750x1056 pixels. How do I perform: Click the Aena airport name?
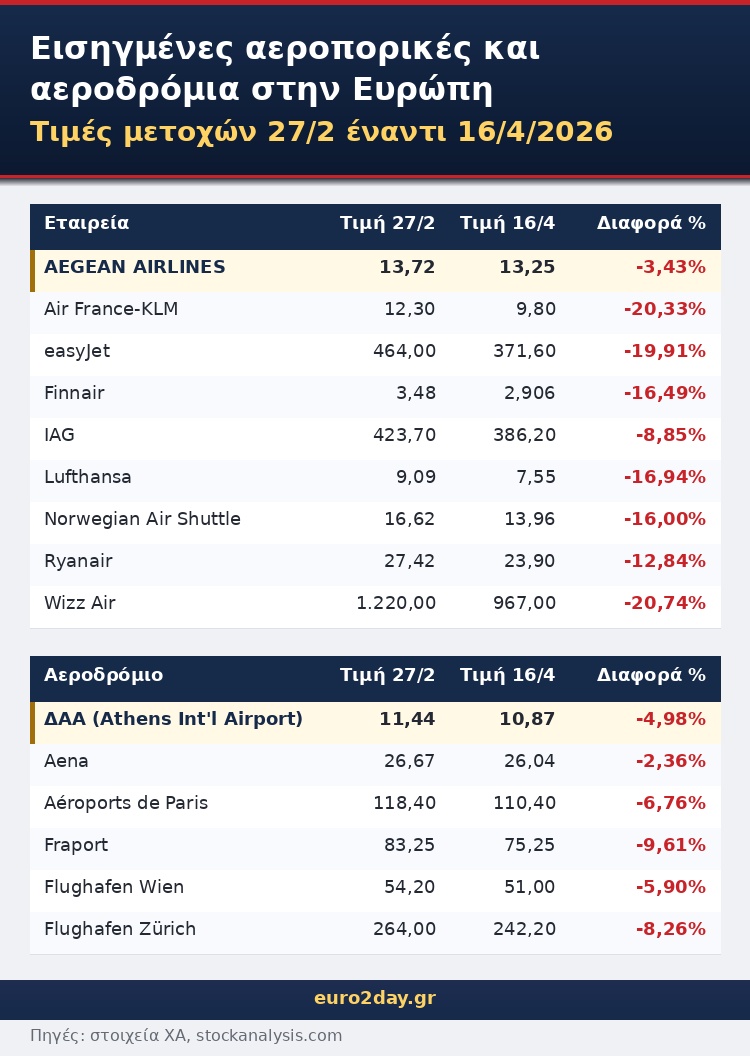click(66, 761)
